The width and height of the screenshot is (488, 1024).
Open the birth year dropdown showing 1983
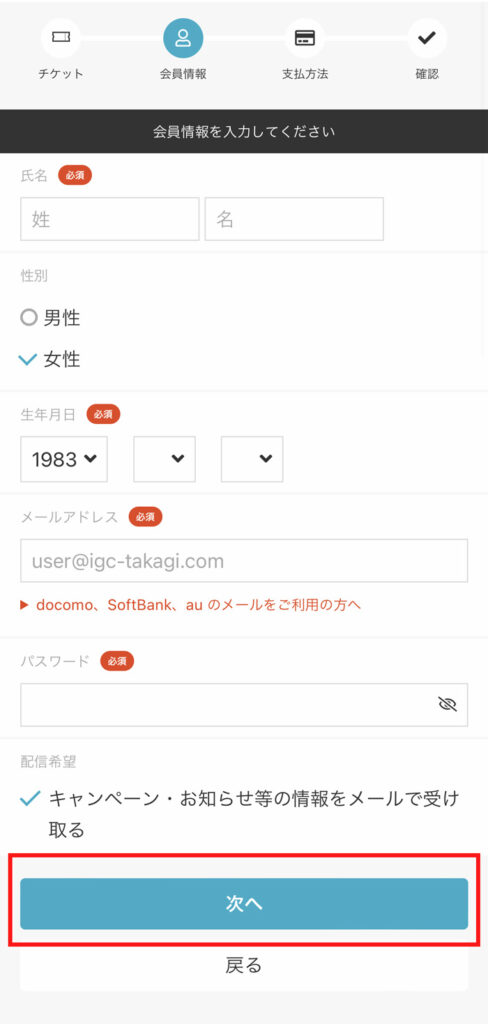pyautogui.click(x=64, y=459)
